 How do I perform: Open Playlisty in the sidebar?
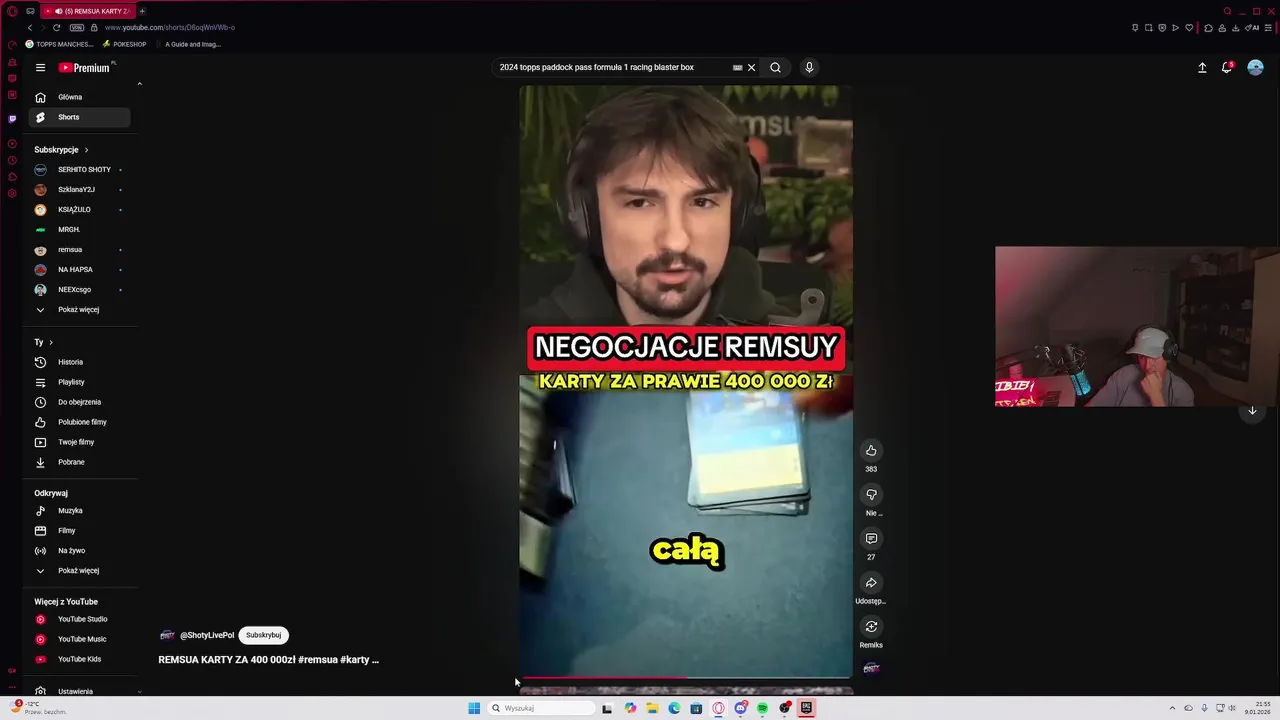(x=80, y=382)
